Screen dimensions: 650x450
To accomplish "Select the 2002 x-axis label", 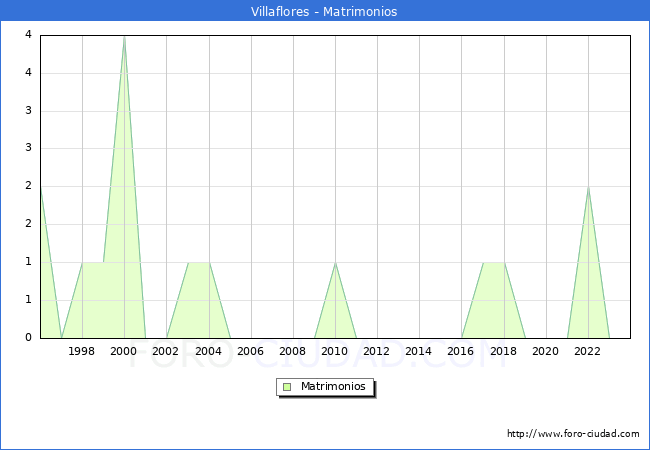I will point(165,351).
